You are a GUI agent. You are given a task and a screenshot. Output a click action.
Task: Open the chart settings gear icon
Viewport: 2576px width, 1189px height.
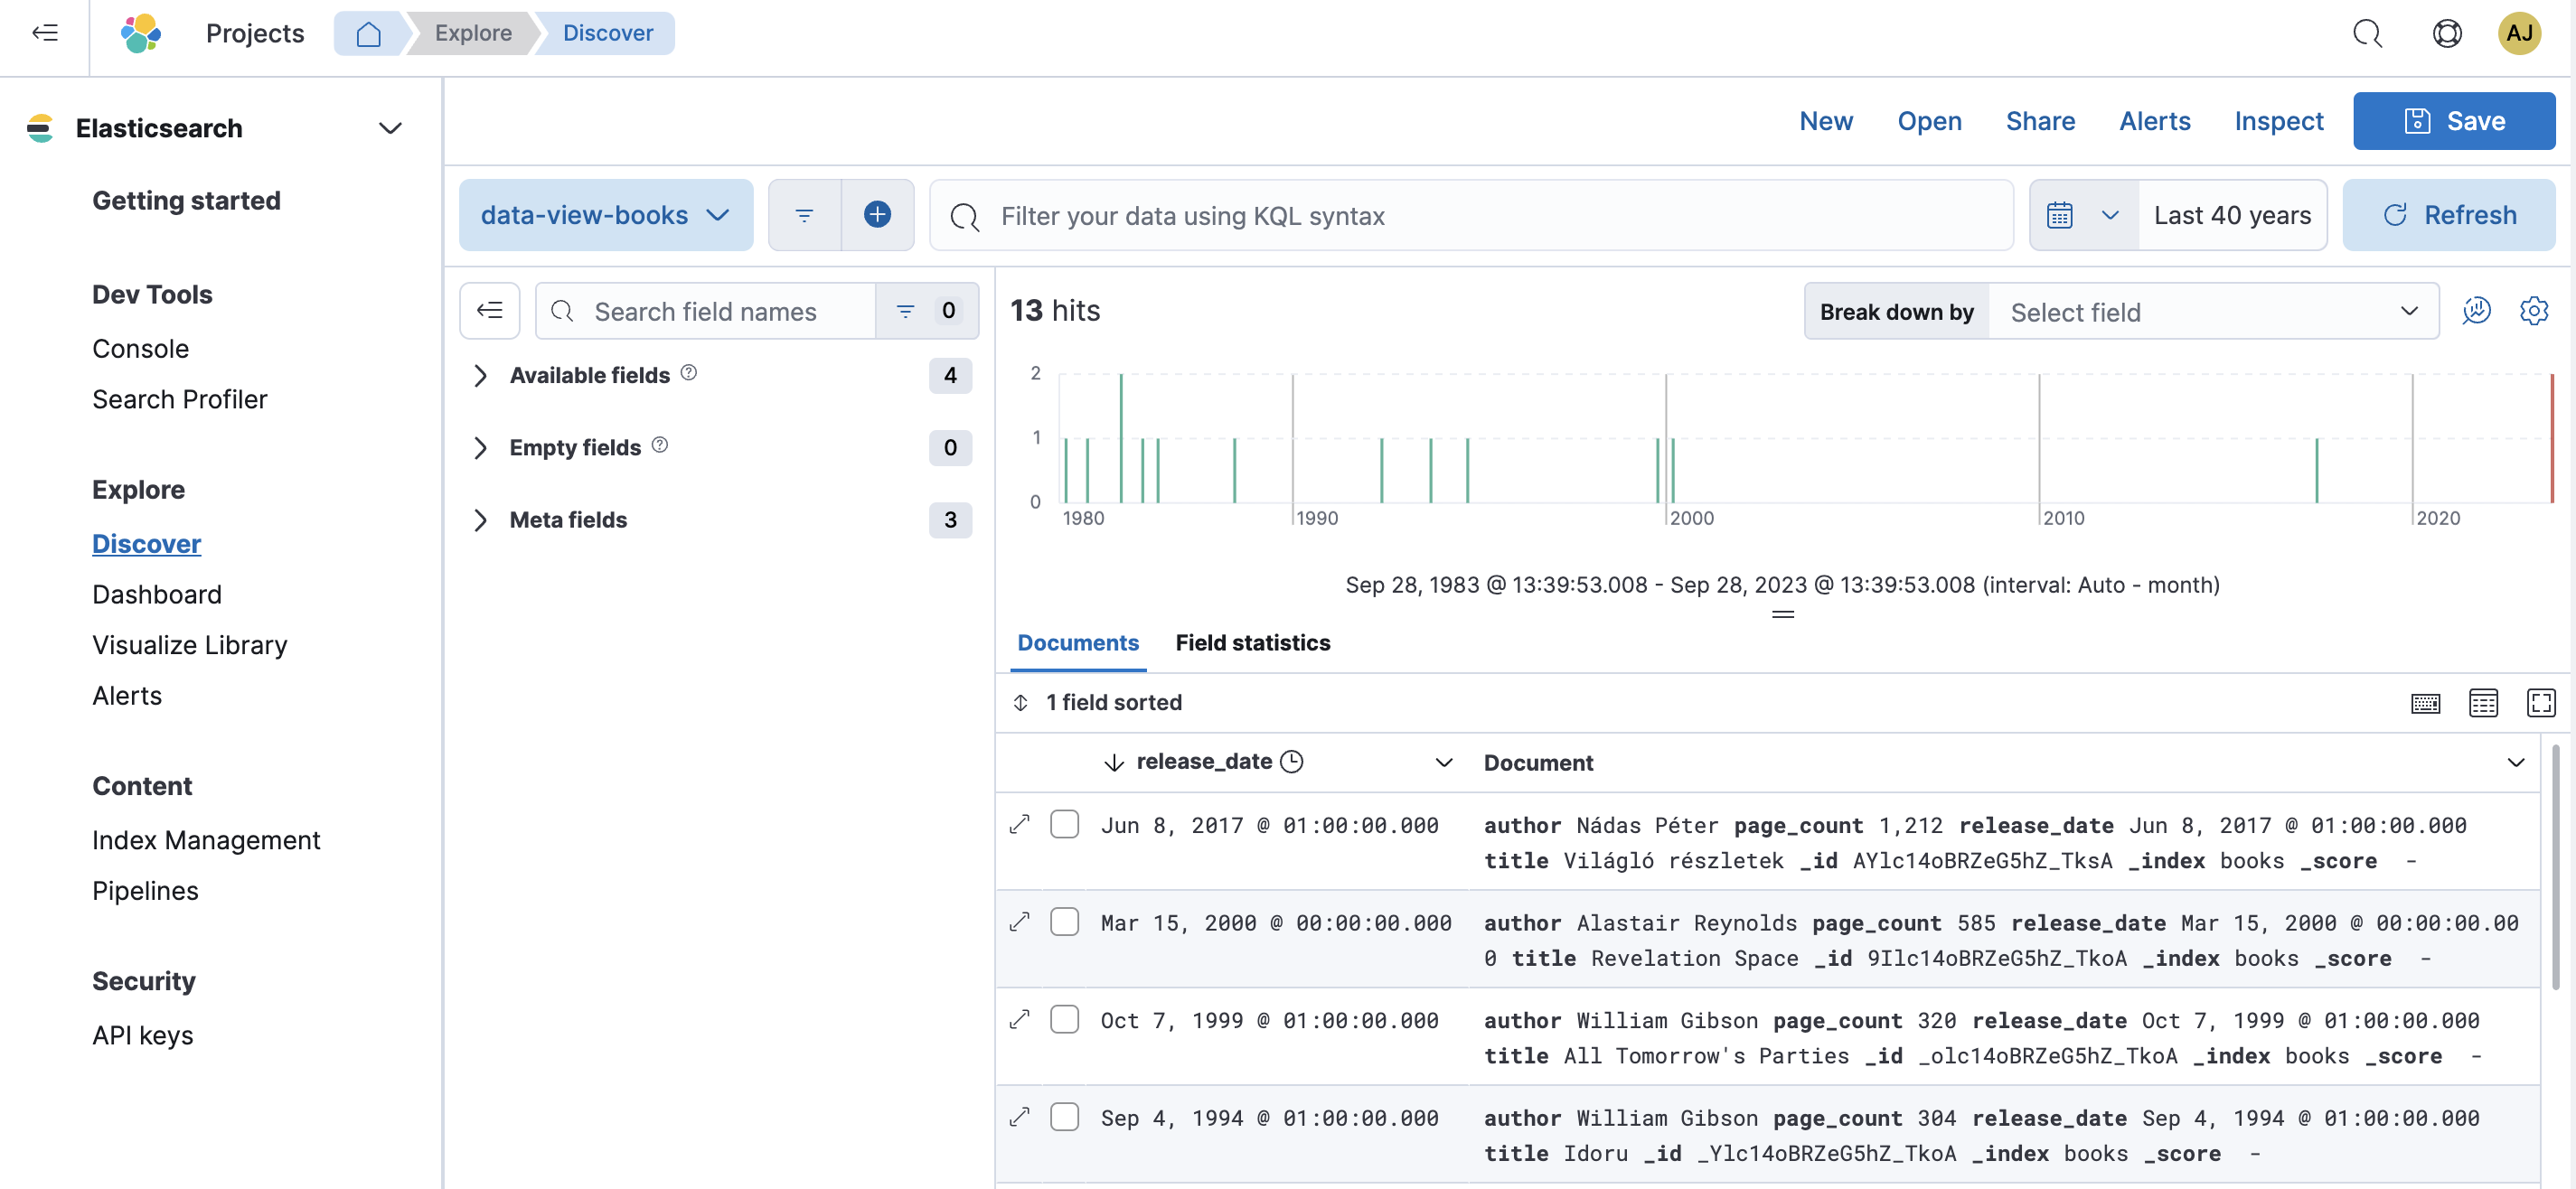[2533, 311]
